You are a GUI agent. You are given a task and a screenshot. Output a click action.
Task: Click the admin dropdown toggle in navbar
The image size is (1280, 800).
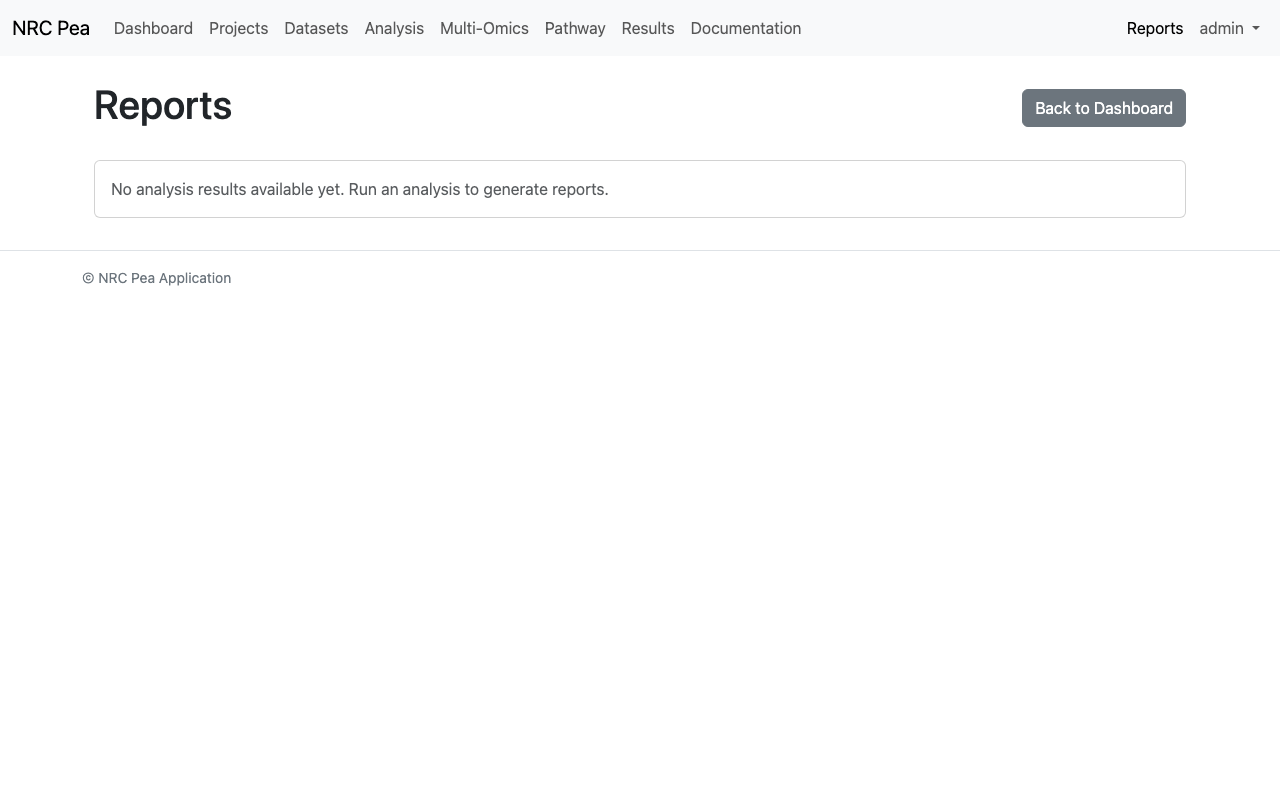1228,28
